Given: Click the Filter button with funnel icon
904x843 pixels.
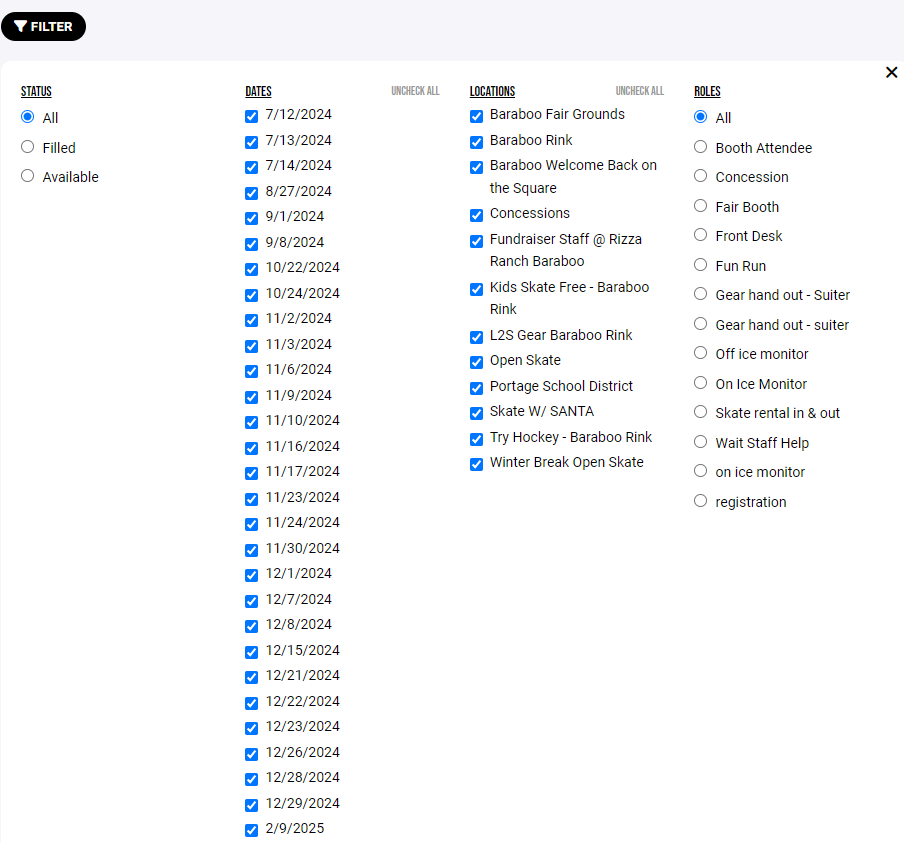Looking at the screenshot, I should coord(43,27).
